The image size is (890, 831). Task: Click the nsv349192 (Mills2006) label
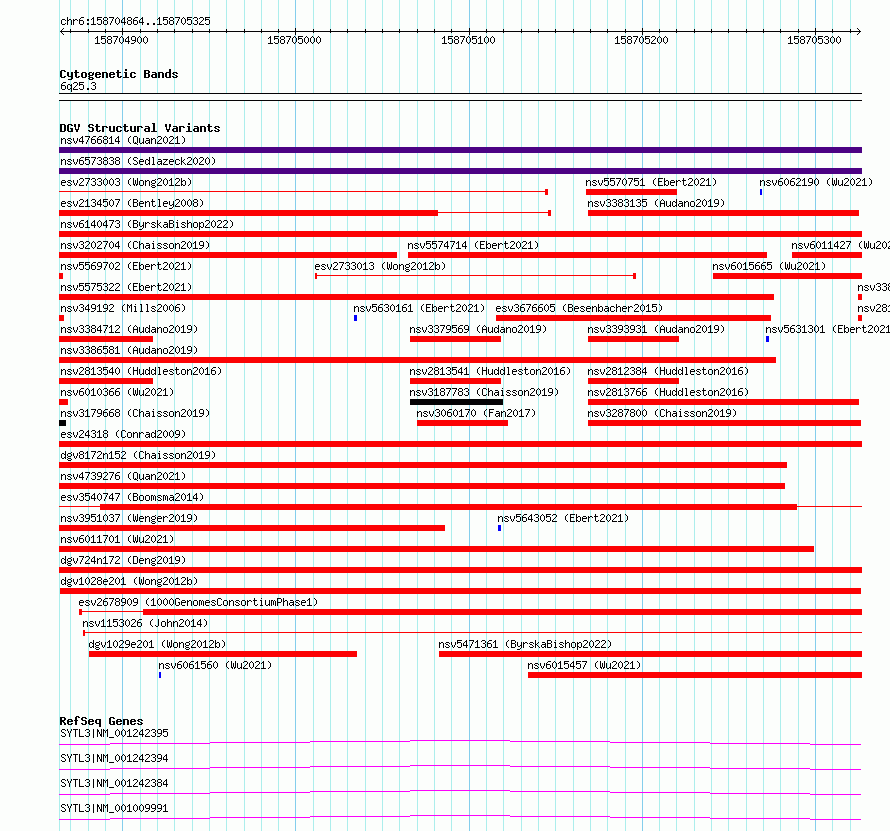click(123, 308)
